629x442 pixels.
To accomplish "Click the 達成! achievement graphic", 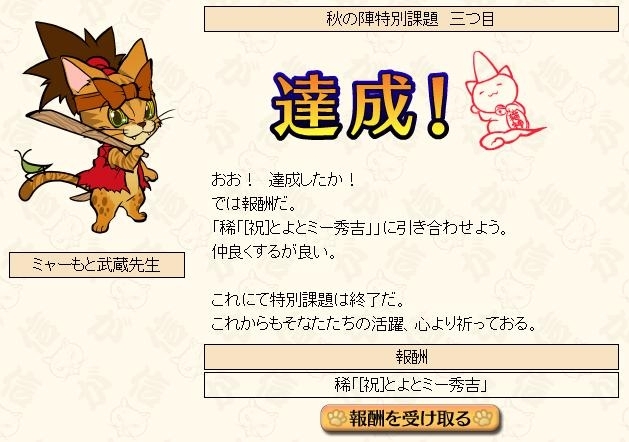I will [x=361, y=105].
